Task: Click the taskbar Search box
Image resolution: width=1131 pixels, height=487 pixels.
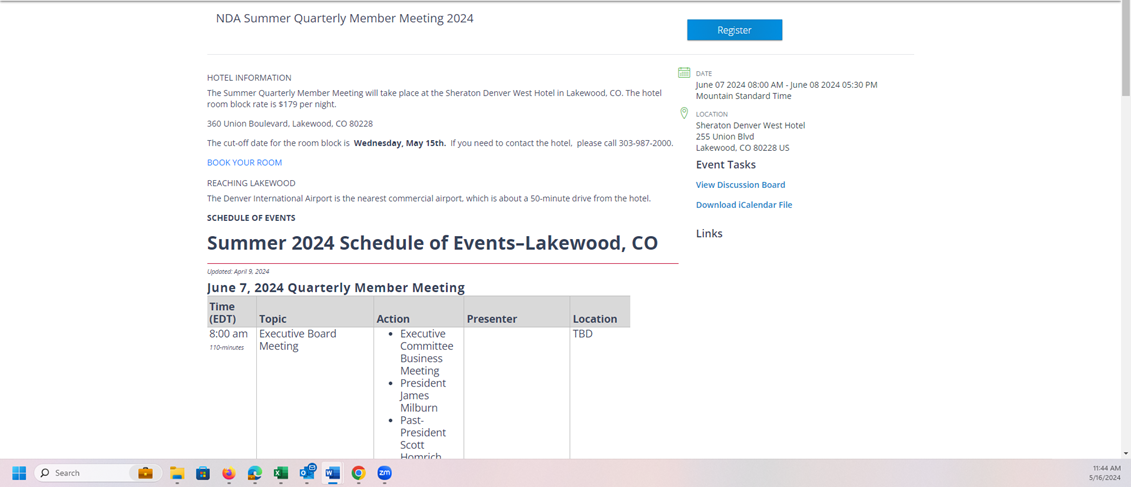Action: (x=85, y=473)
